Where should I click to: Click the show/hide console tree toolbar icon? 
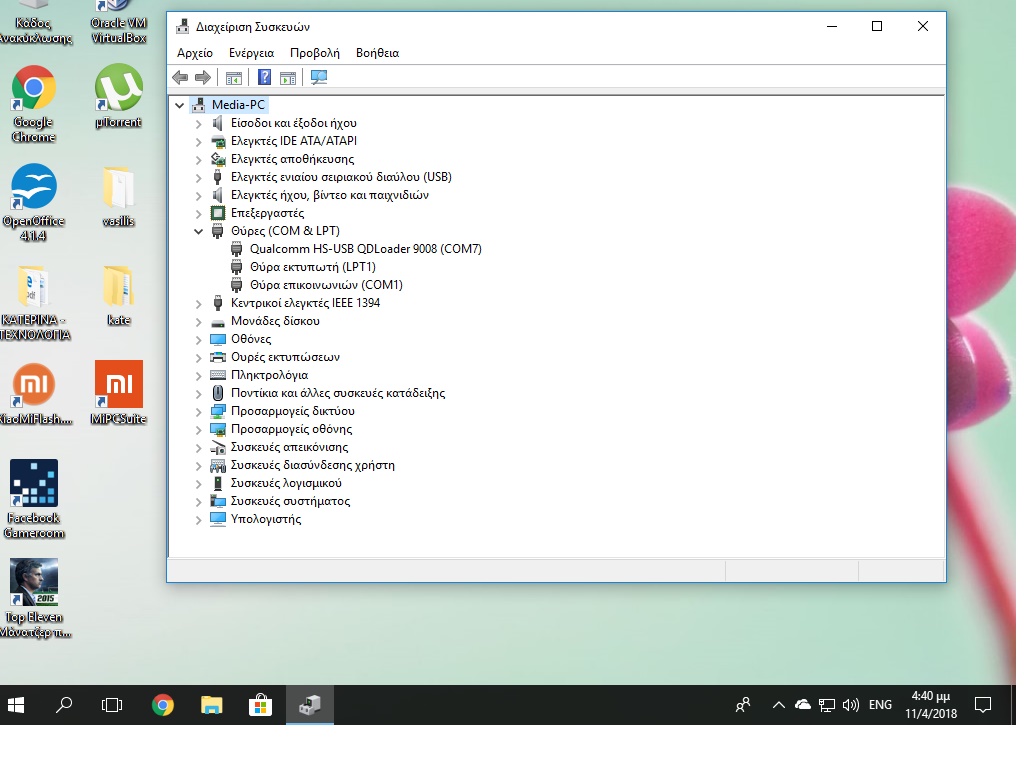click(233, 78)
